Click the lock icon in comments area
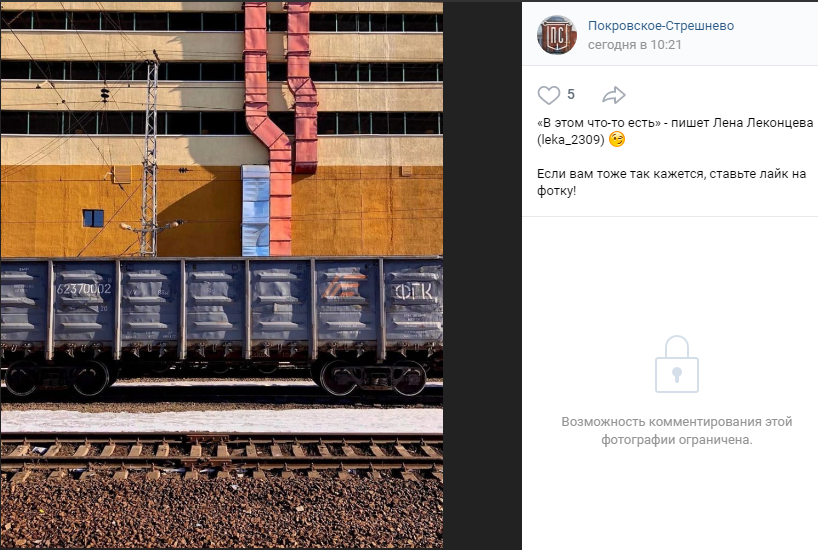818x550 pixels. [677, 364]
